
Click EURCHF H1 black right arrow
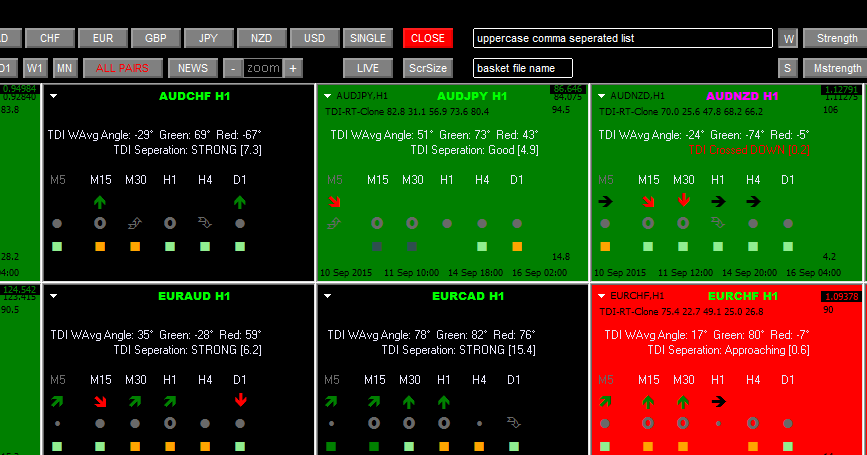click(x=718, y=402)
